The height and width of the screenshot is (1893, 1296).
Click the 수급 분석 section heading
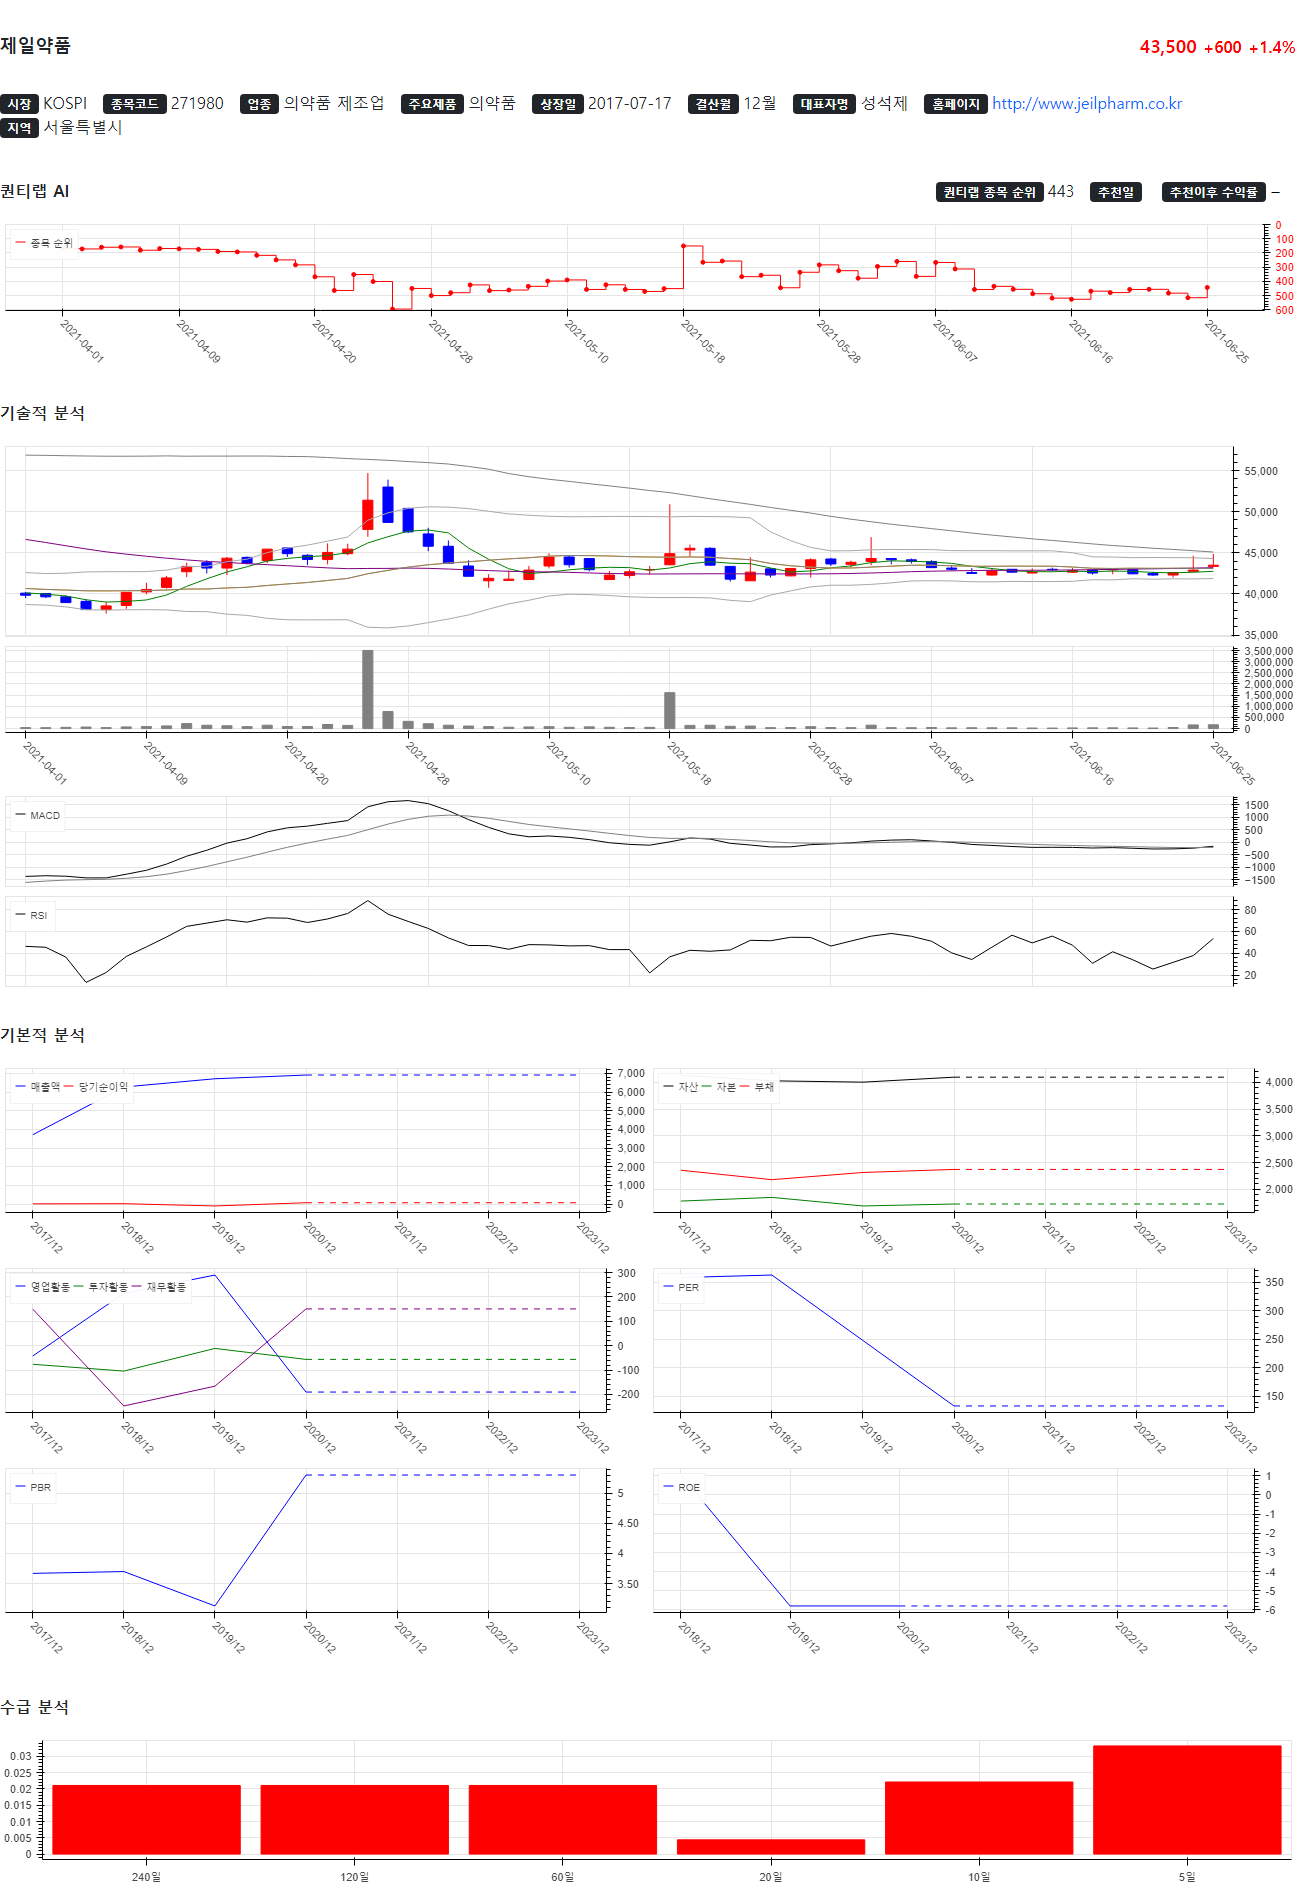point(35,1708)
